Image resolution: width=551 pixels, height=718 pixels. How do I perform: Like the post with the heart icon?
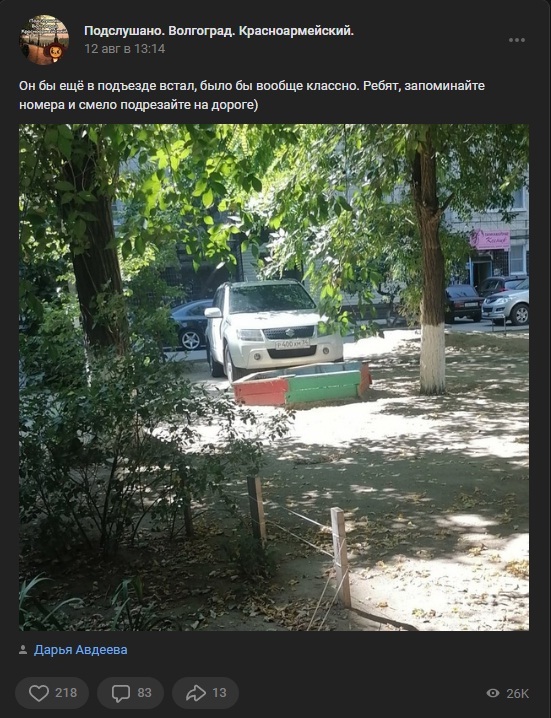(x=39, y=693)
